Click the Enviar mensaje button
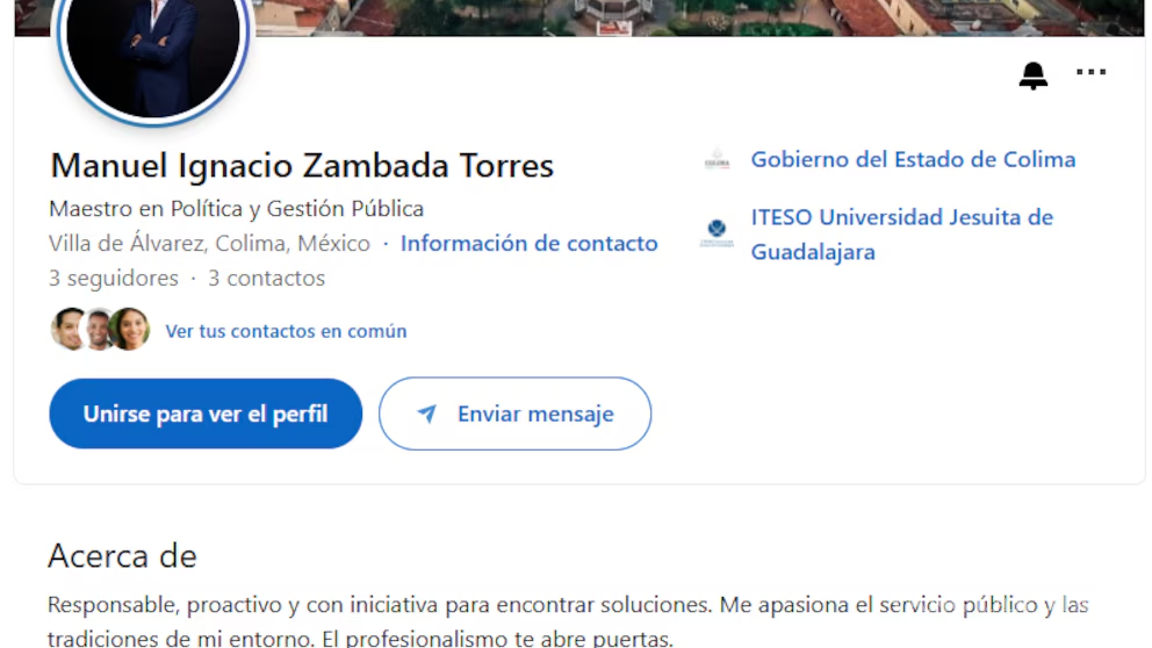The height and width of the screenshot is (648, 1152). pyautogui.click(x=515, y=413)
